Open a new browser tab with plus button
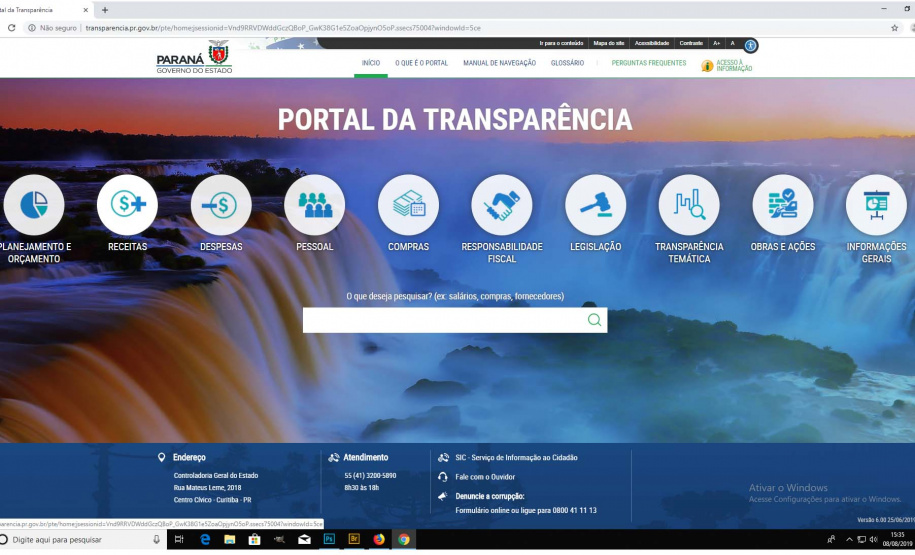 pyautogui.click(x=105, y=10)
